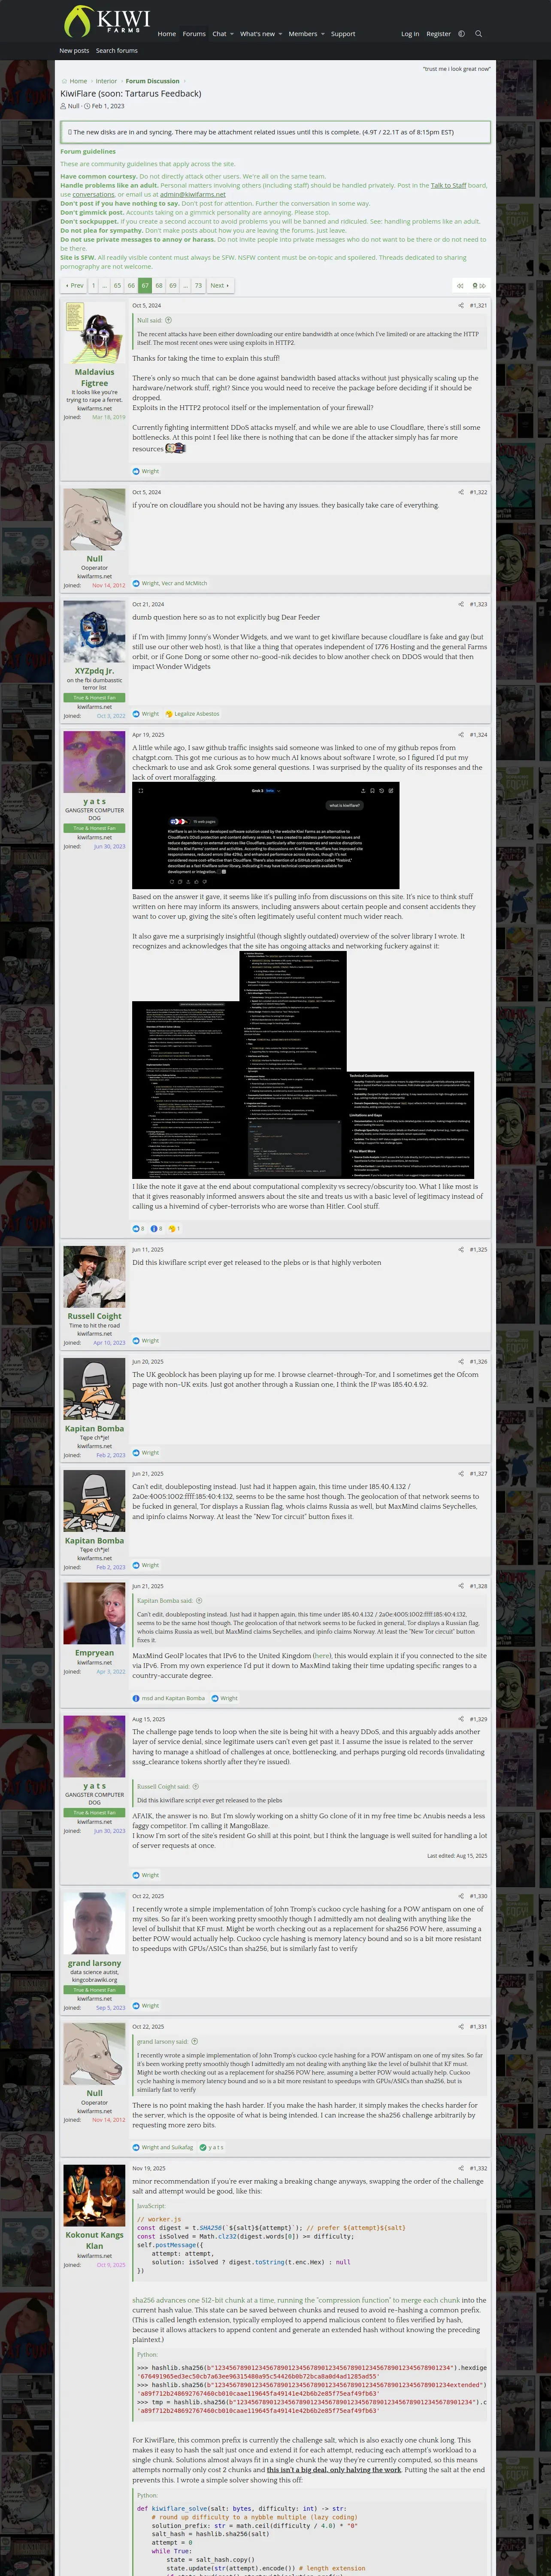Click the Log in link
Viewport: 551px width, 2576px height.
point(410,34)
